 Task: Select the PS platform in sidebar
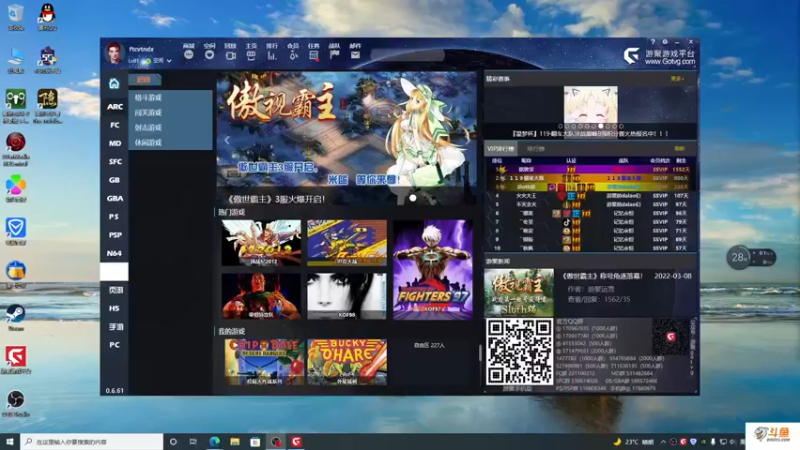[x=115, y=217]
